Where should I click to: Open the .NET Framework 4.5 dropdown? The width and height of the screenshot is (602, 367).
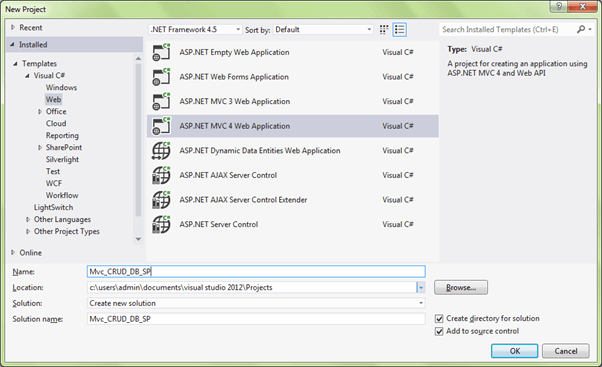pos(195,30)
